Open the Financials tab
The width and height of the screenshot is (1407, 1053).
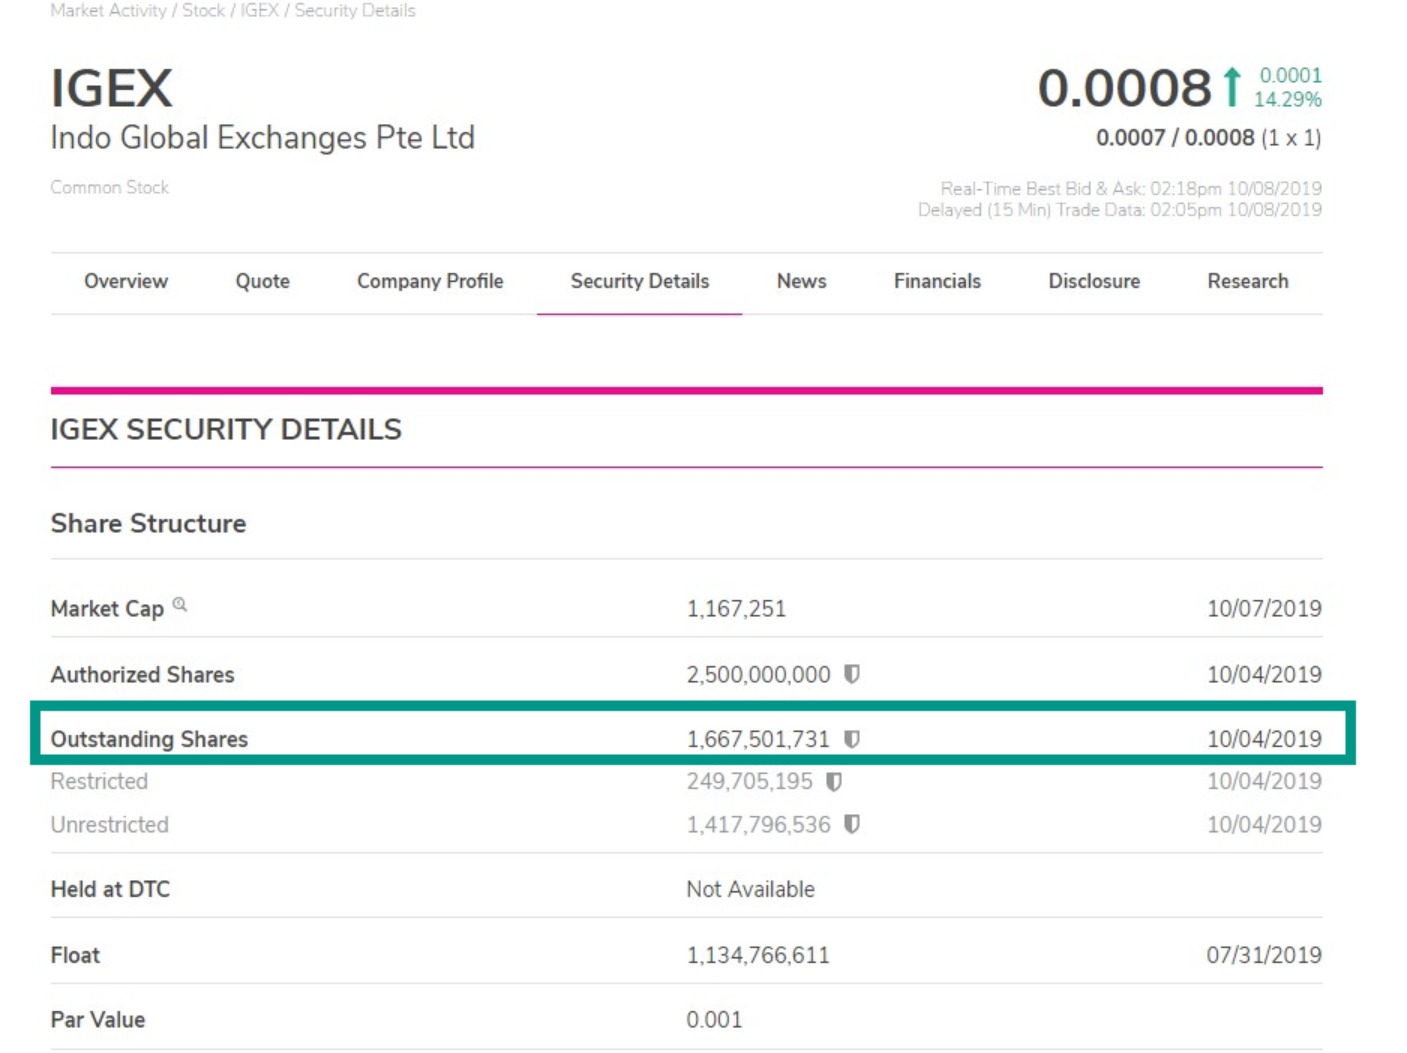pos(937,281)
